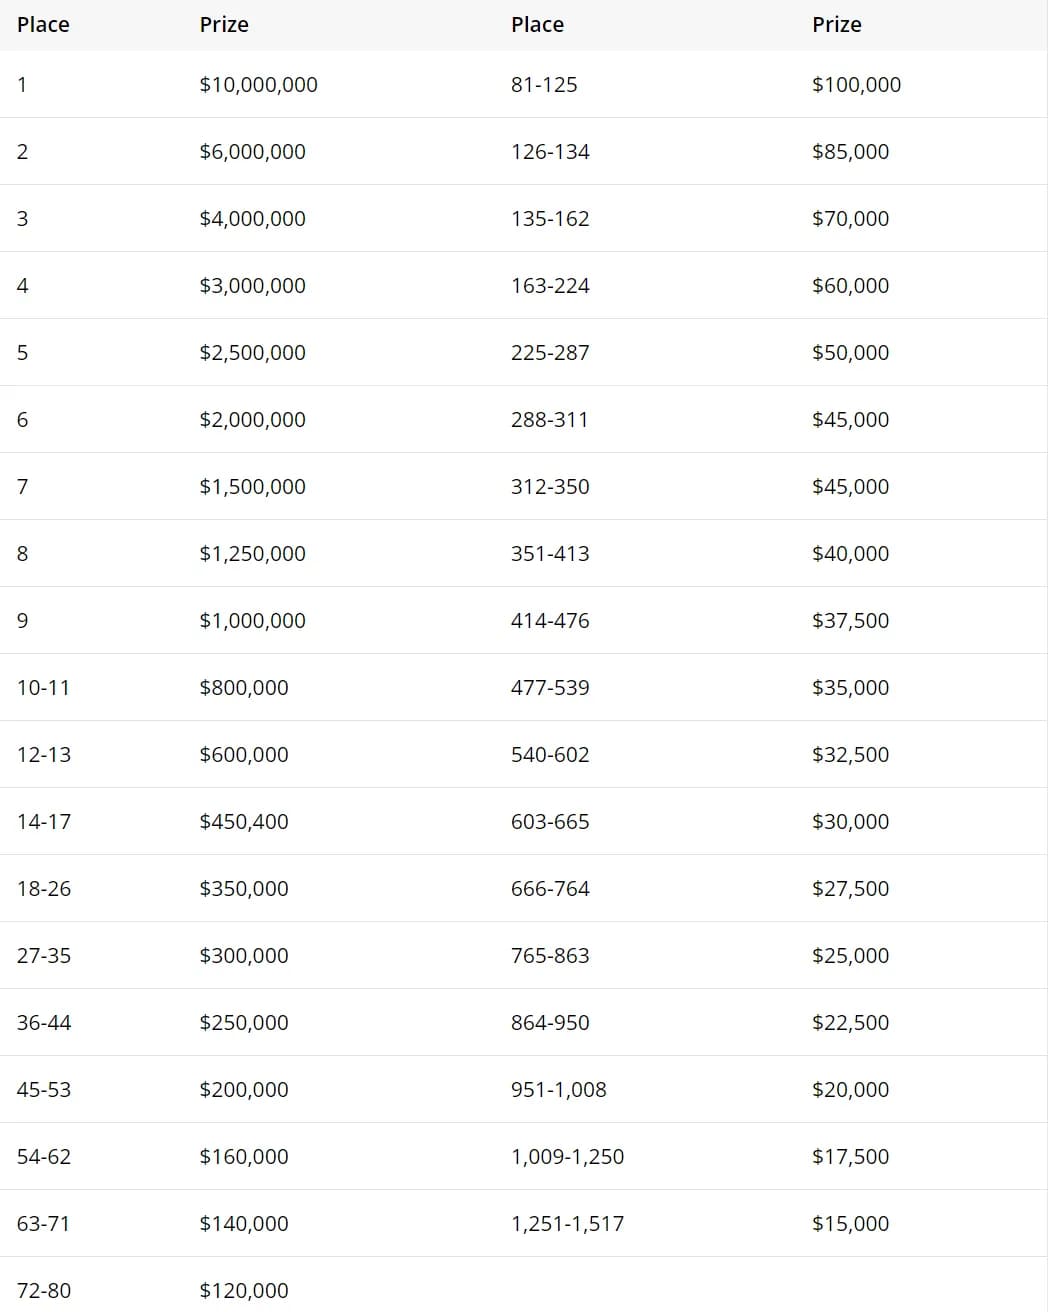1053x1312 pixels.
Task: Select the $1,250,000 prize cell
Action: pos(252,554)
